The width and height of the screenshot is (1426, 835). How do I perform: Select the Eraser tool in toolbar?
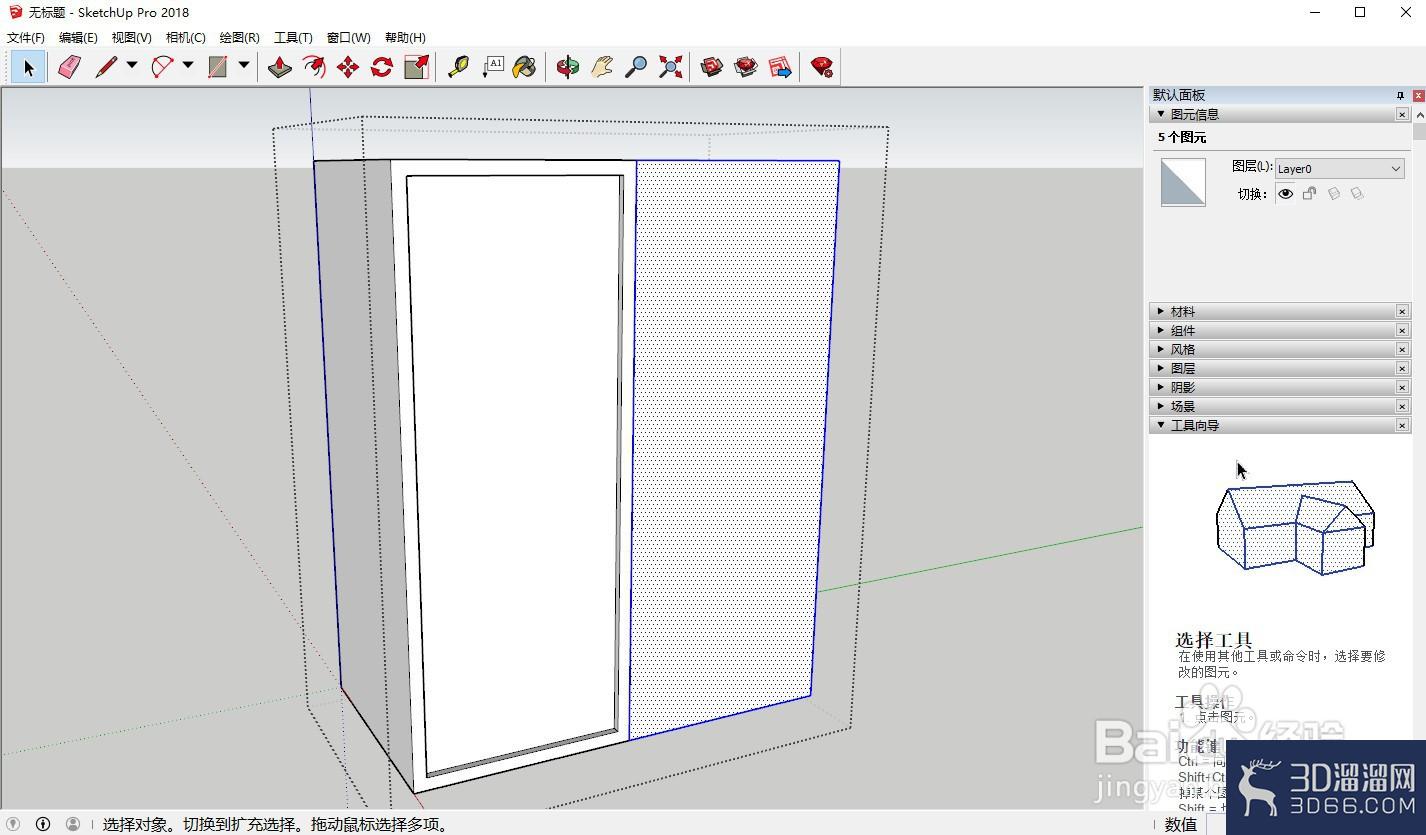[x=69, y=67]
